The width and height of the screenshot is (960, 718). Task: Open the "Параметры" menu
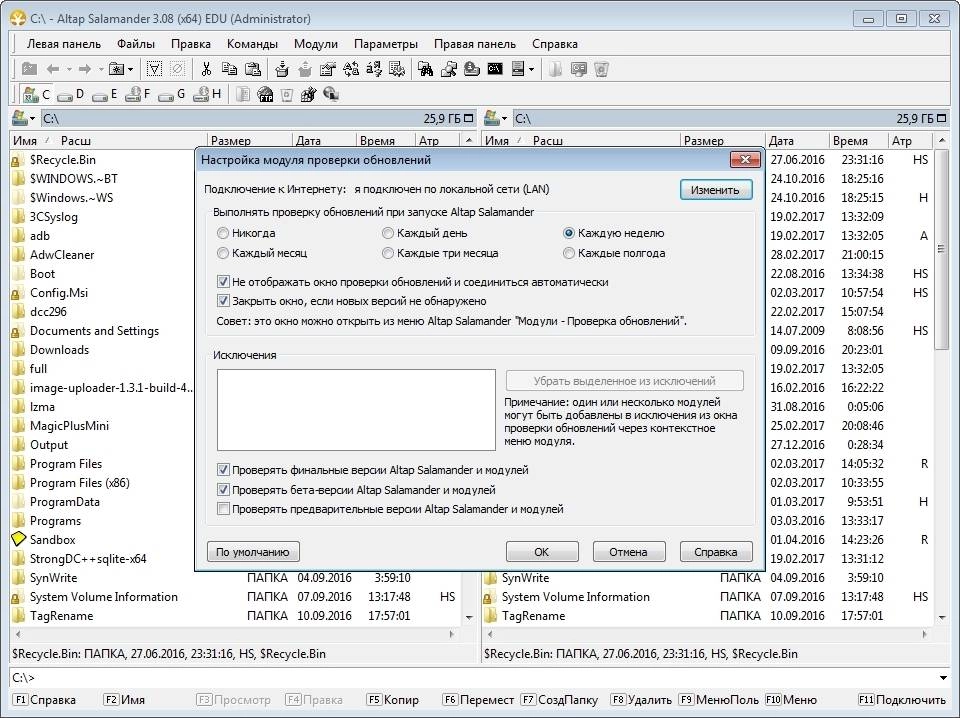click(x=386, y=44)
